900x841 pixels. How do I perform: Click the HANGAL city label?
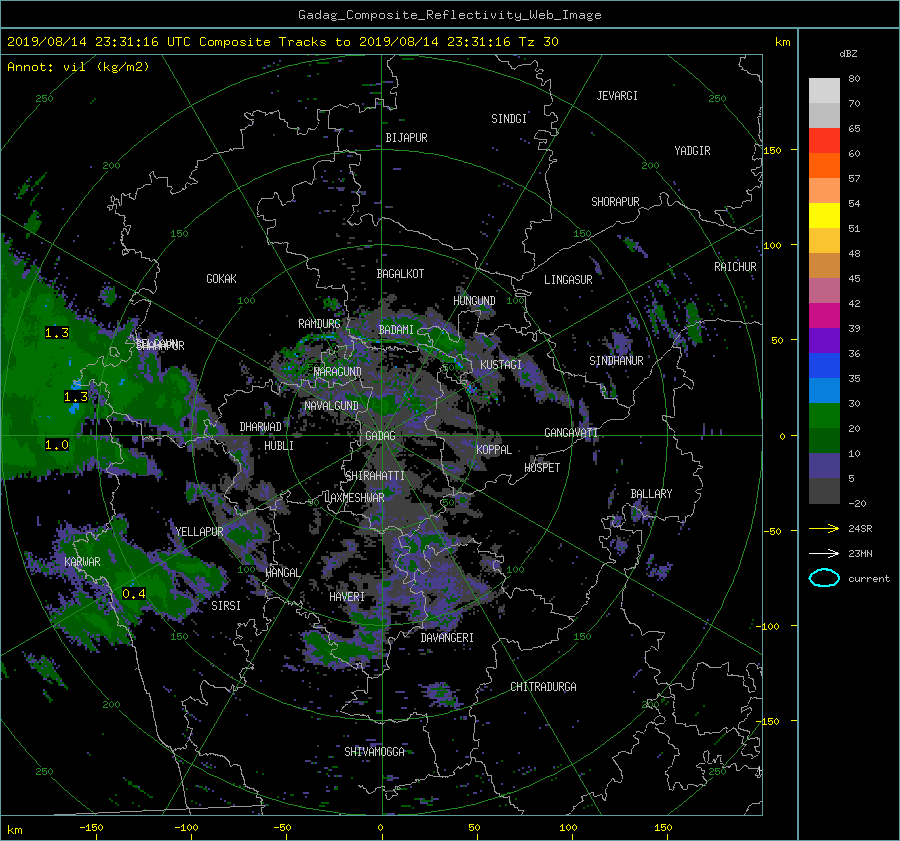pyautogui.click(x=282, y=573)
